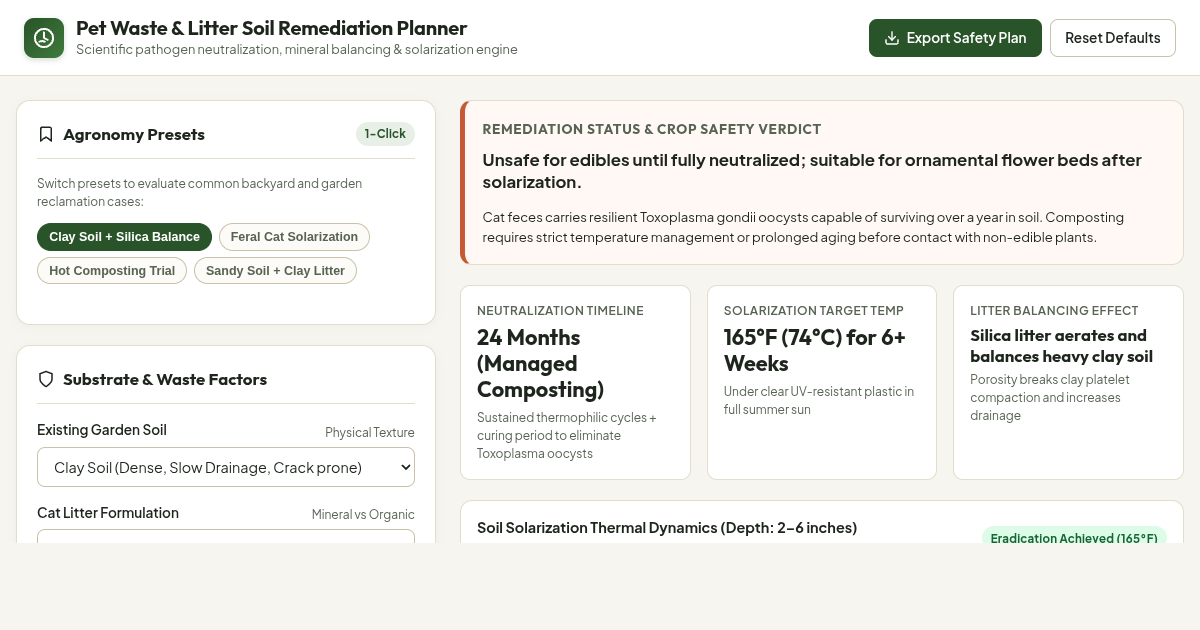The height and width of the screenshot is (630, 1200).
Task: Export the safety plan
Action: [955, 38]
